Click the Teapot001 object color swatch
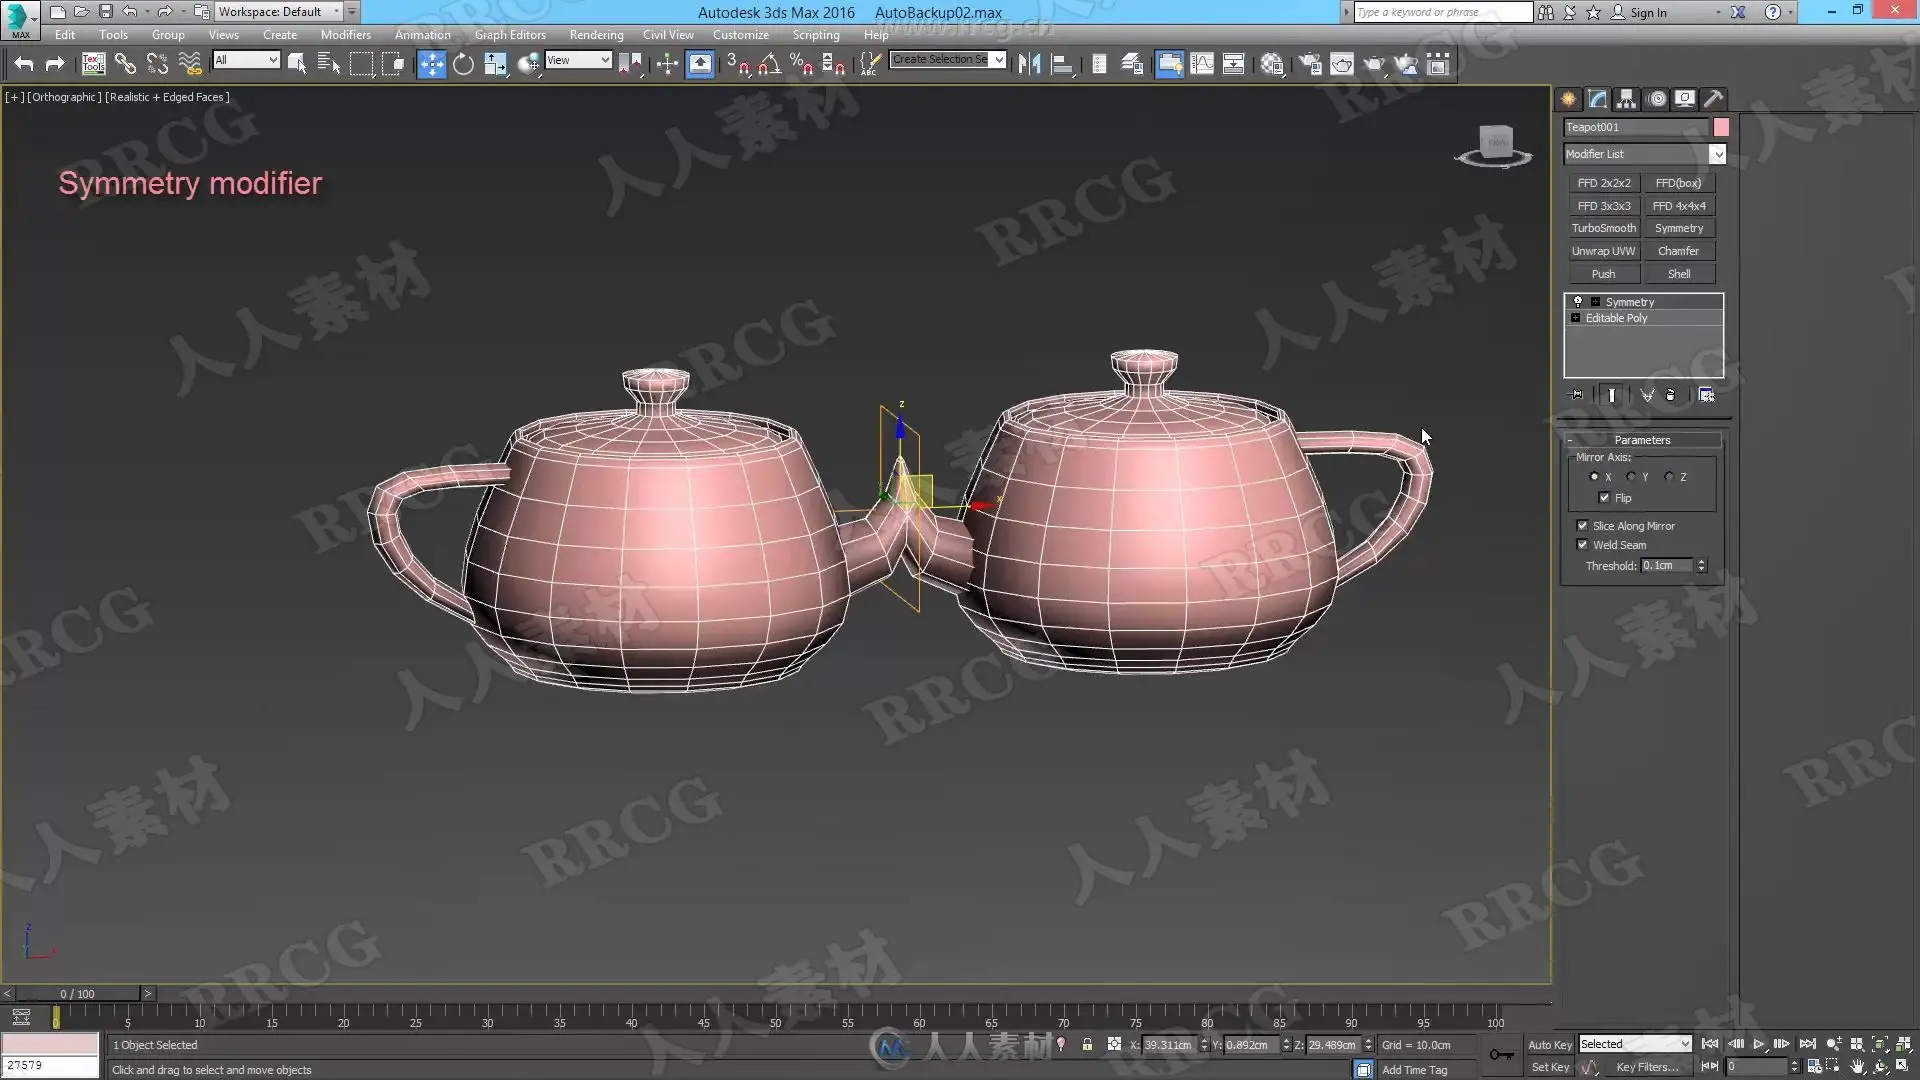 [1721, 127]
